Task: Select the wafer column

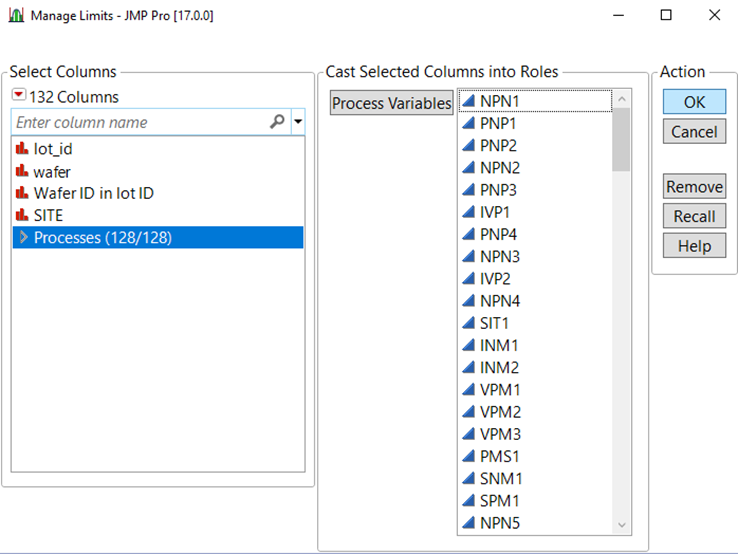Action: [x=52, y=171]
